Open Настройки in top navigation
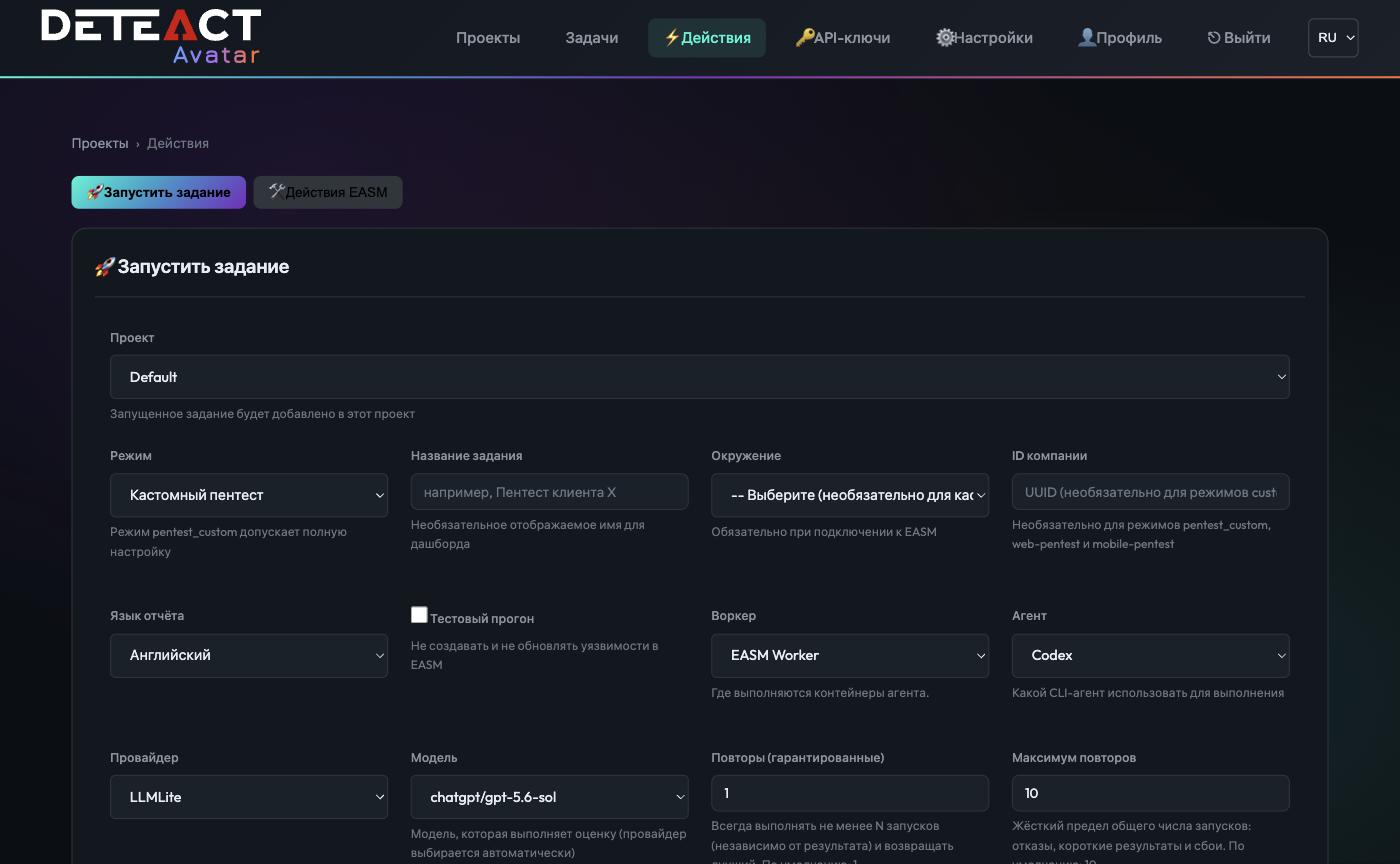 985,38
